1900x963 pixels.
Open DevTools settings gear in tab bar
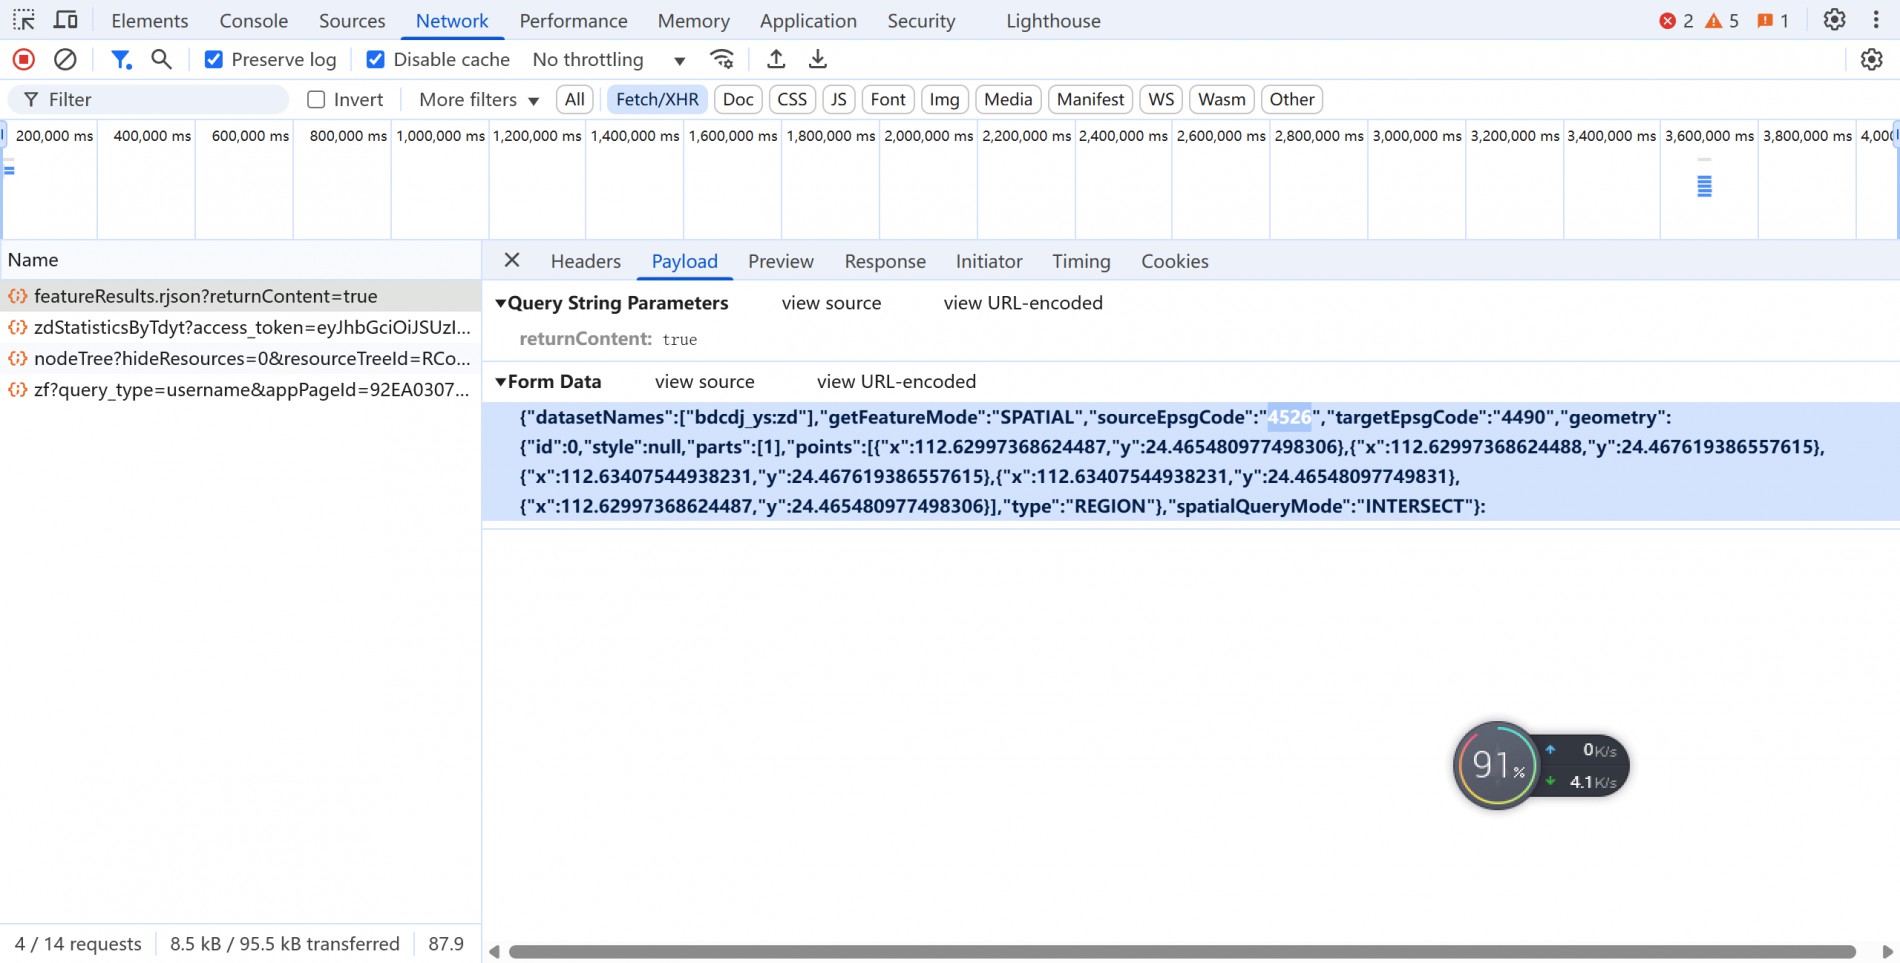coord(1834,20)
